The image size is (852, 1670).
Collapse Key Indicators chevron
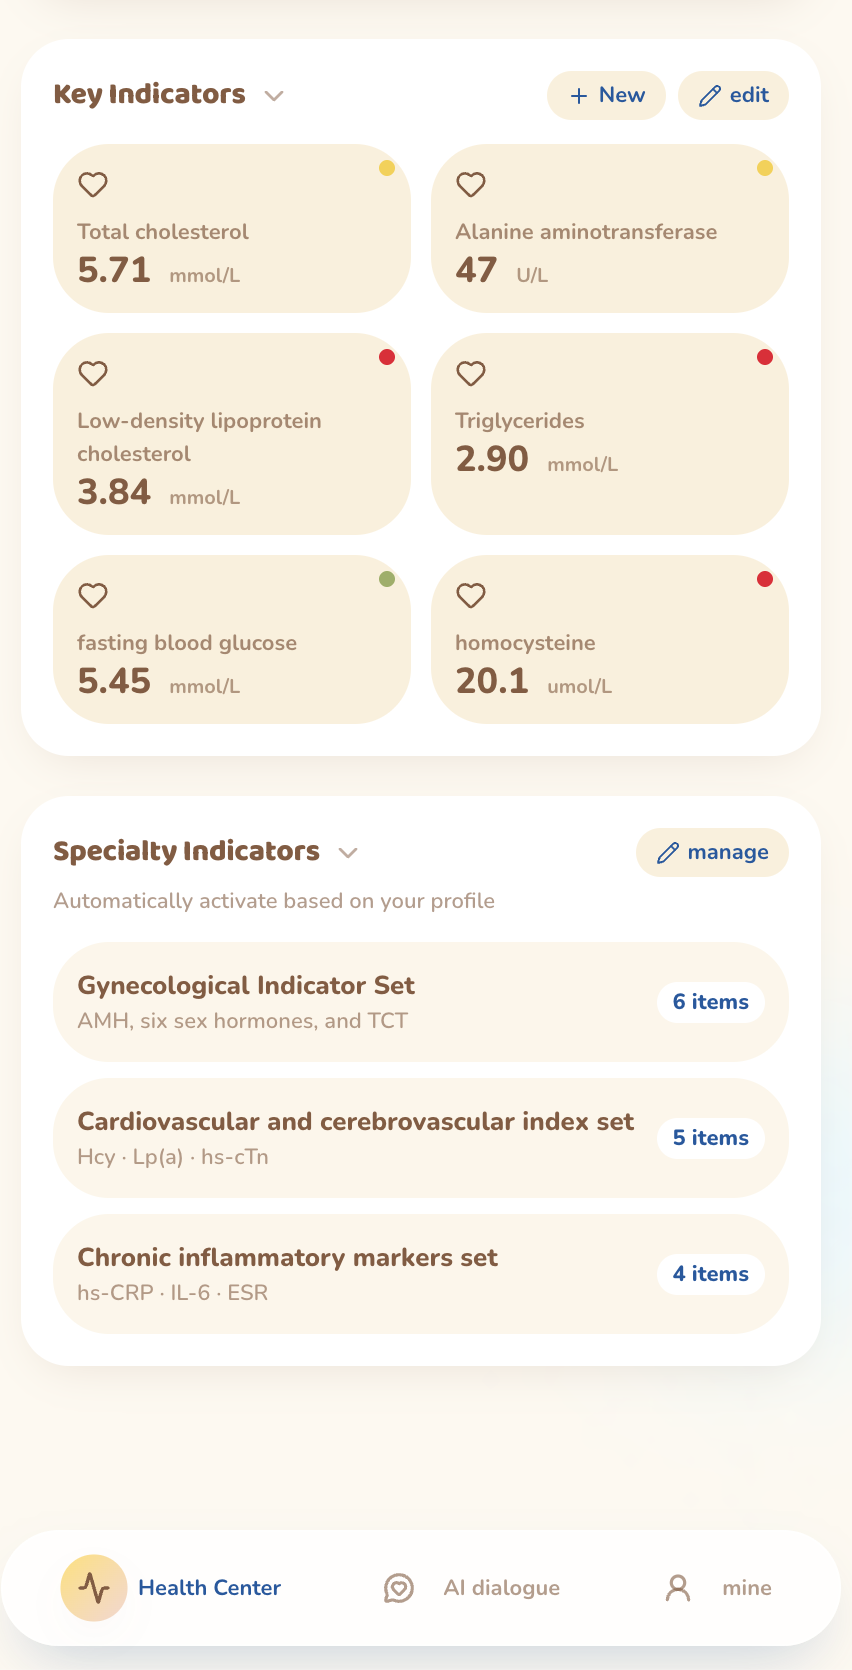(274, 96)
